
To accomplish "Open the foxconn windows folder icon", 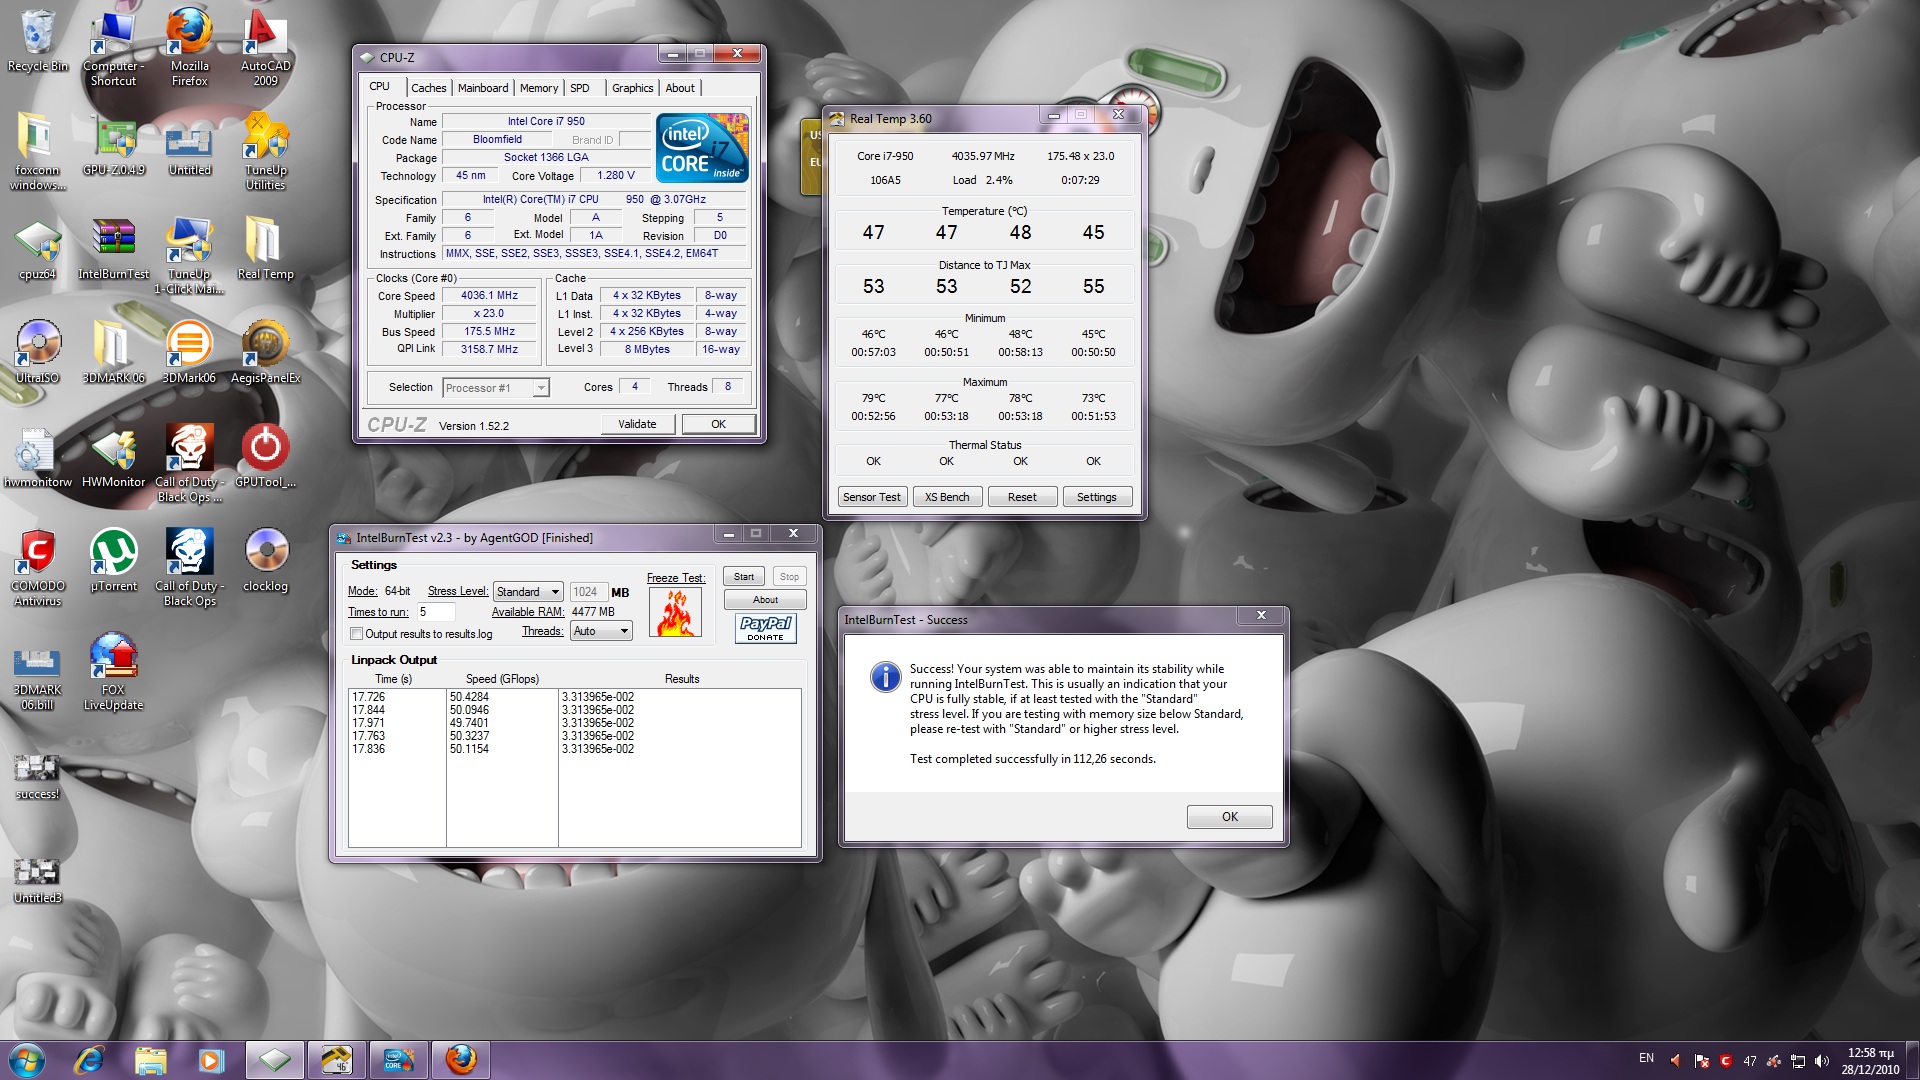I will pos(38,150).
